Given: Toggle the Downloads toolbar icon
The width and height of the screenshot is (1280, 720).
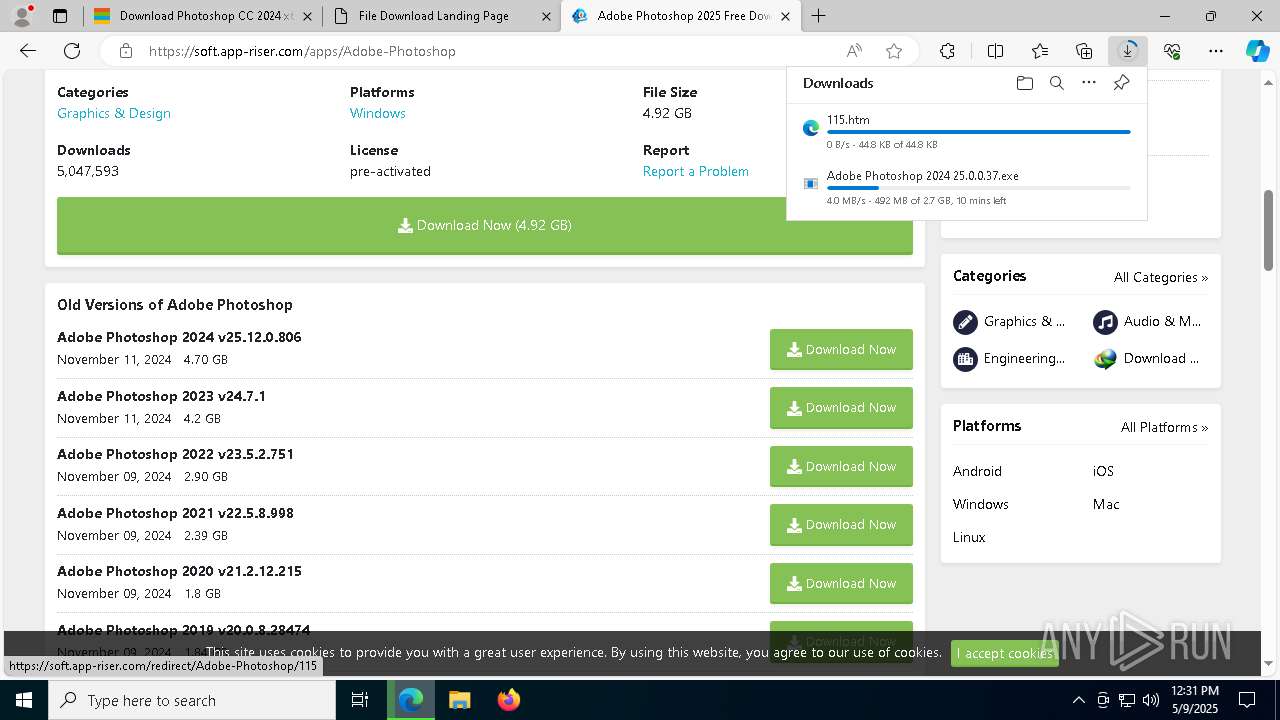Looking at the screenshot, I should [1128, 51].
